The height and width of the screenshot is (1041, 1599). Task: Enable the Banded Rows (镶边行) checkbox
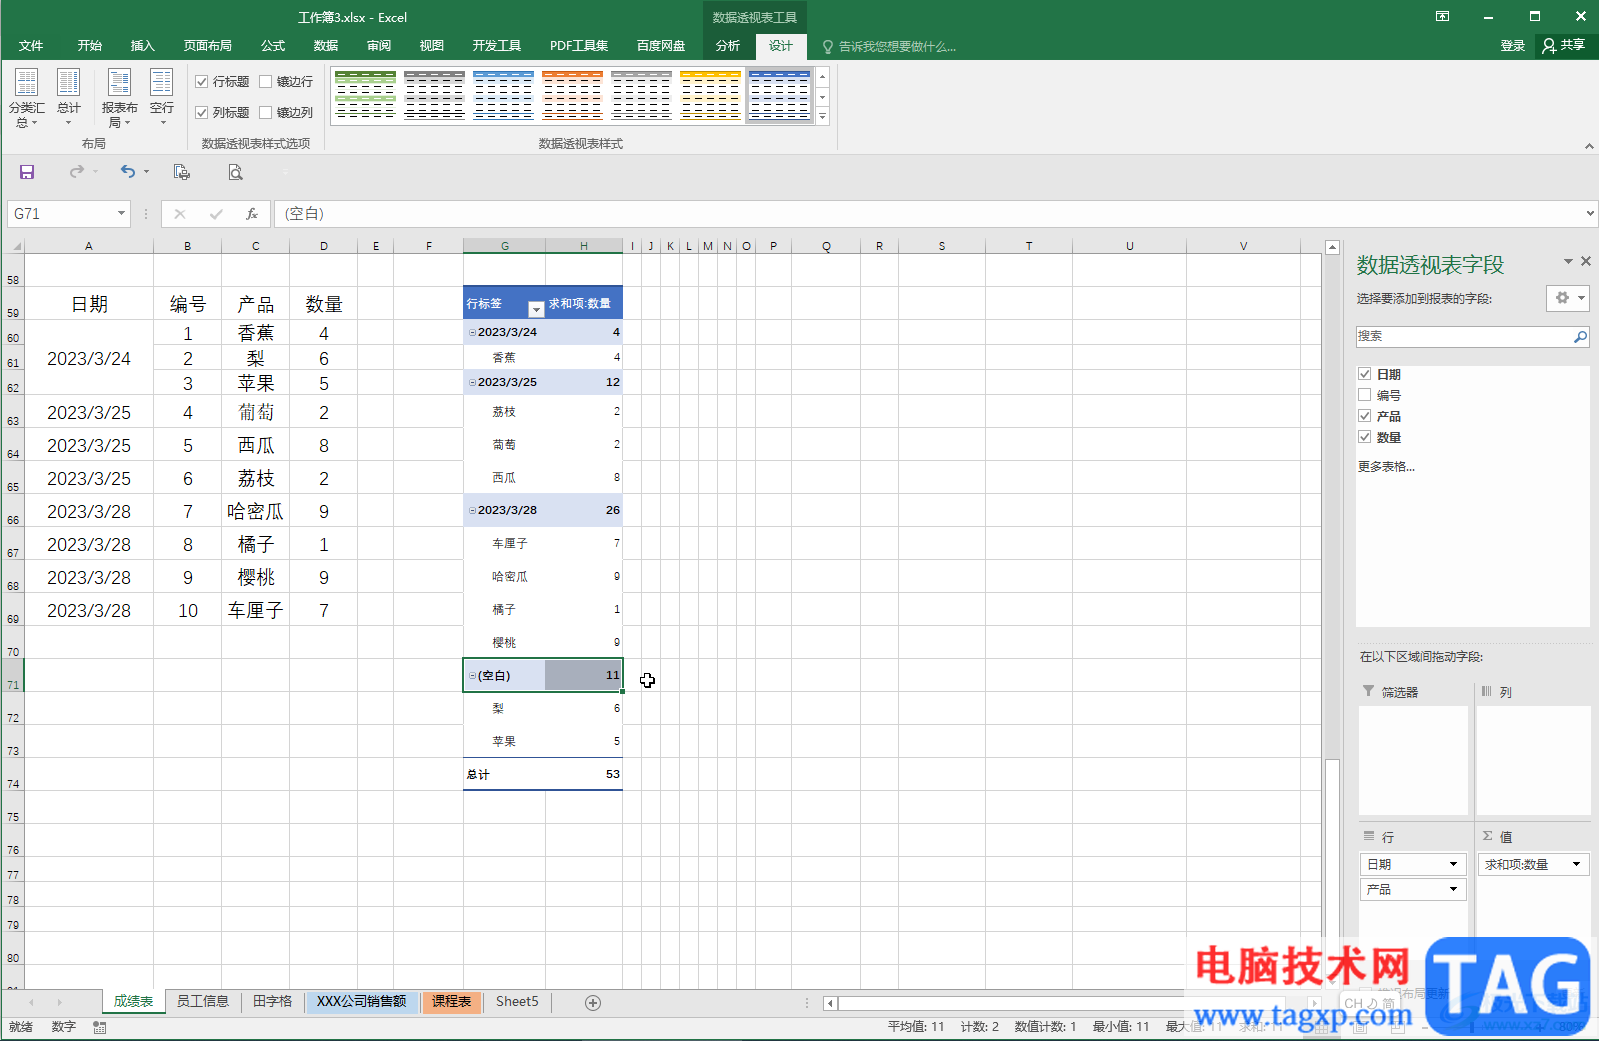[x=266, y=82]
